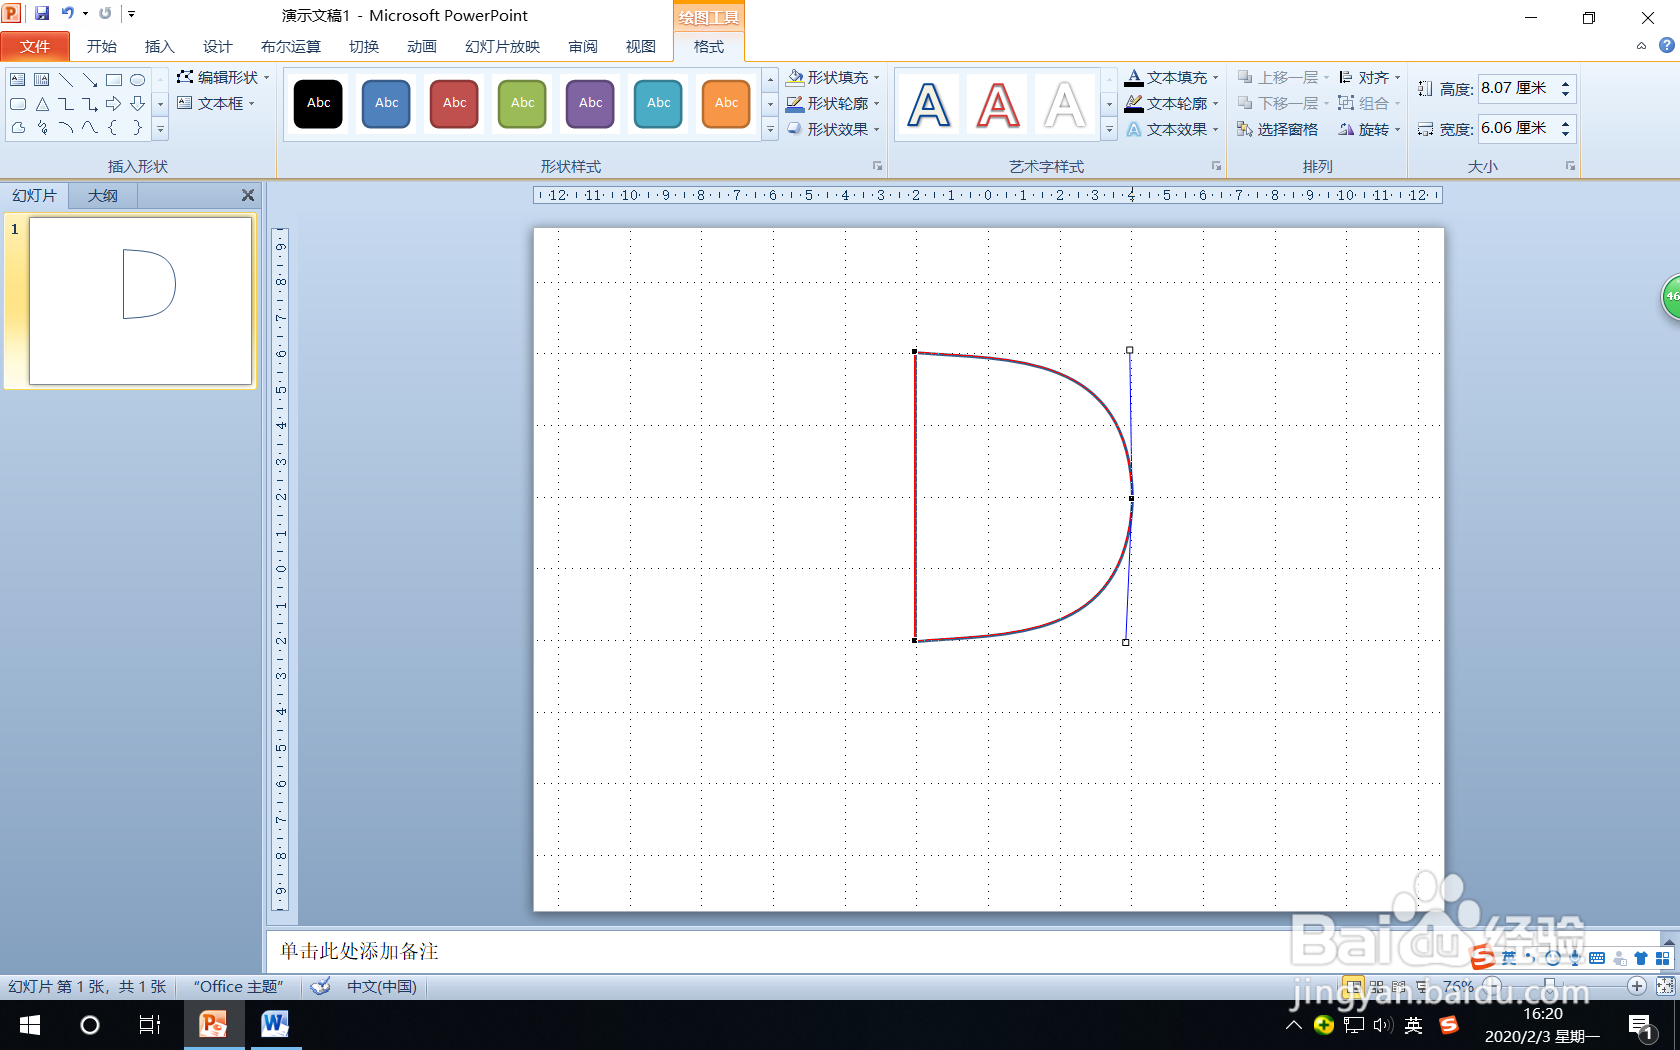
Task: Start slide show from status bar icon
Action: [1421, 986]
